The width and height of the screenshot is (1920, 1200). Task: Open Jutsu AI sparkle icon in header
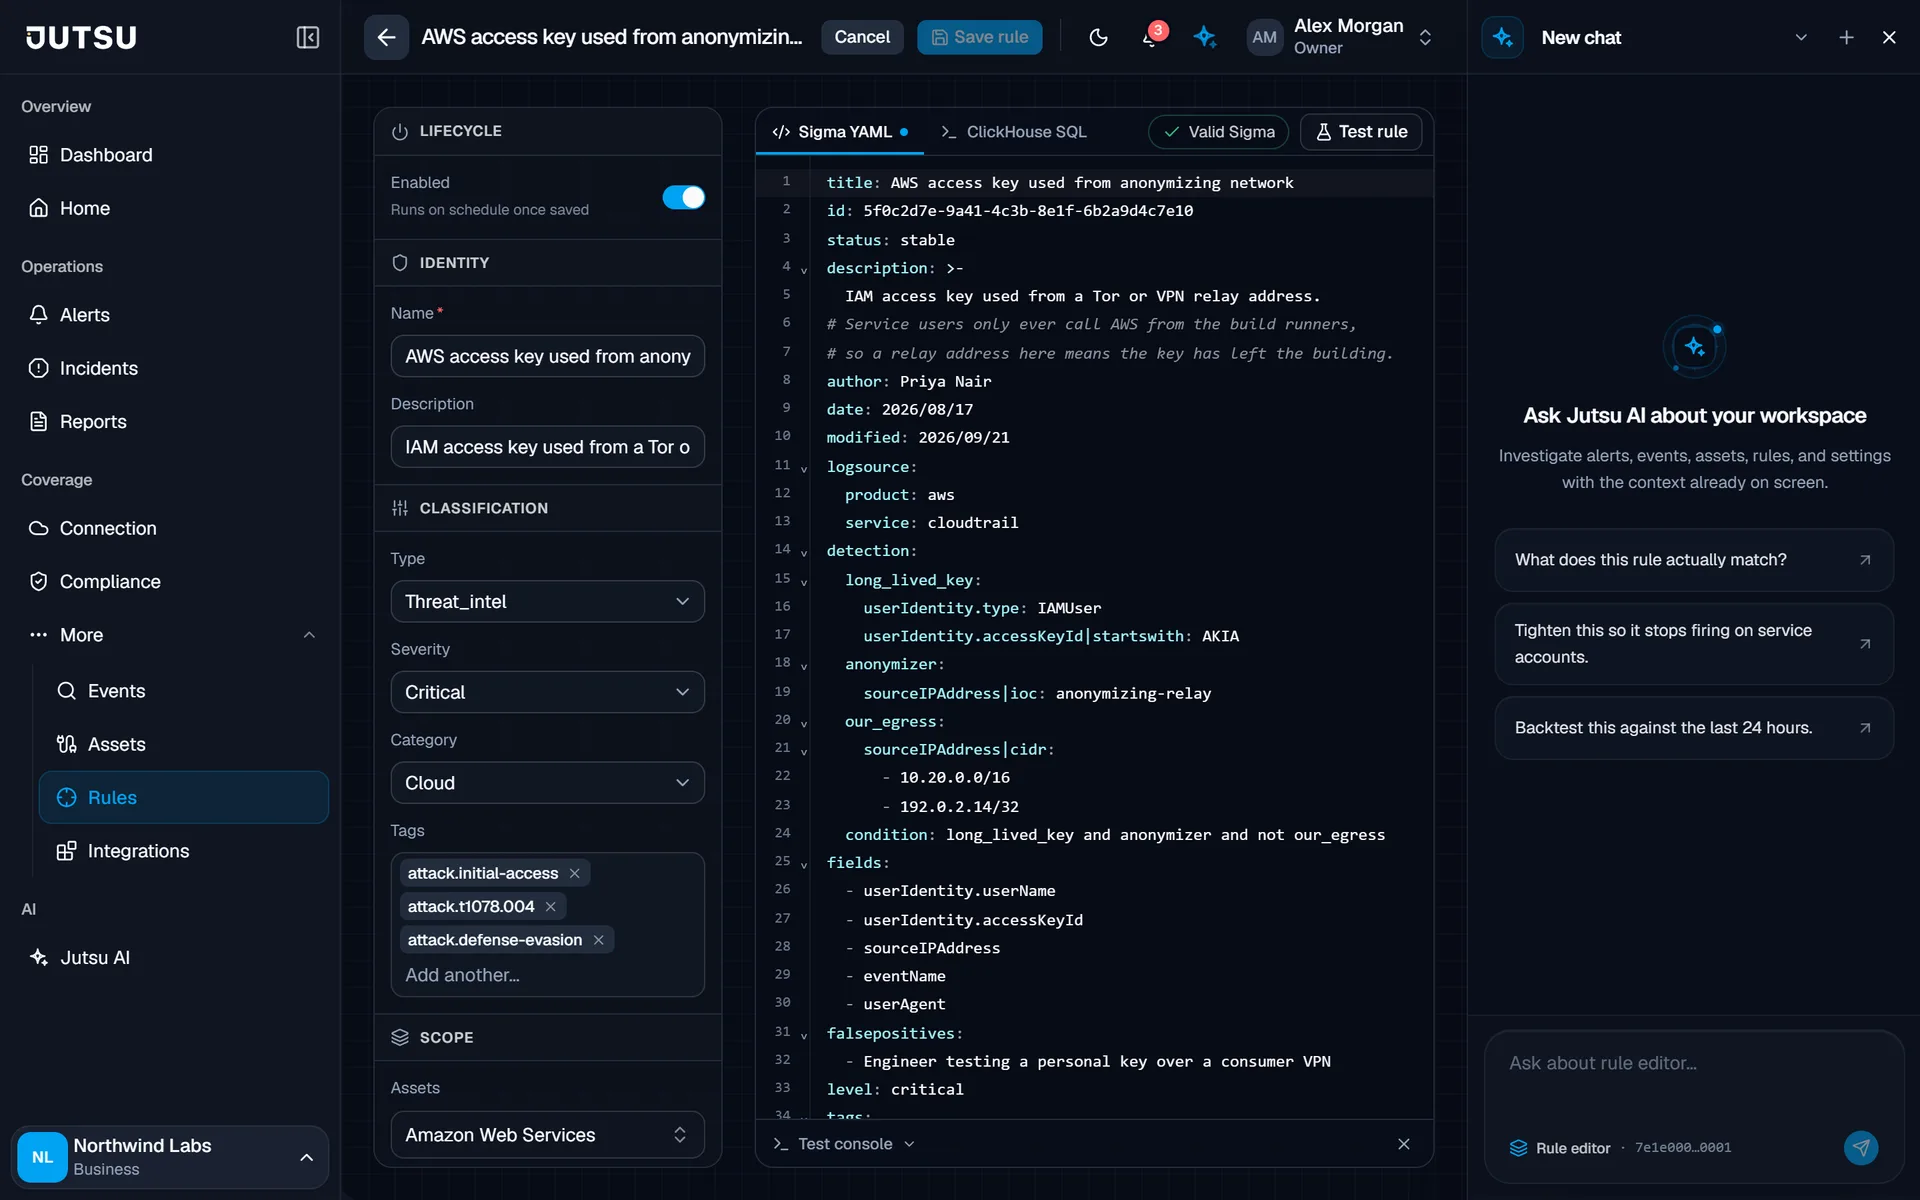click(x=1205, y=37)
